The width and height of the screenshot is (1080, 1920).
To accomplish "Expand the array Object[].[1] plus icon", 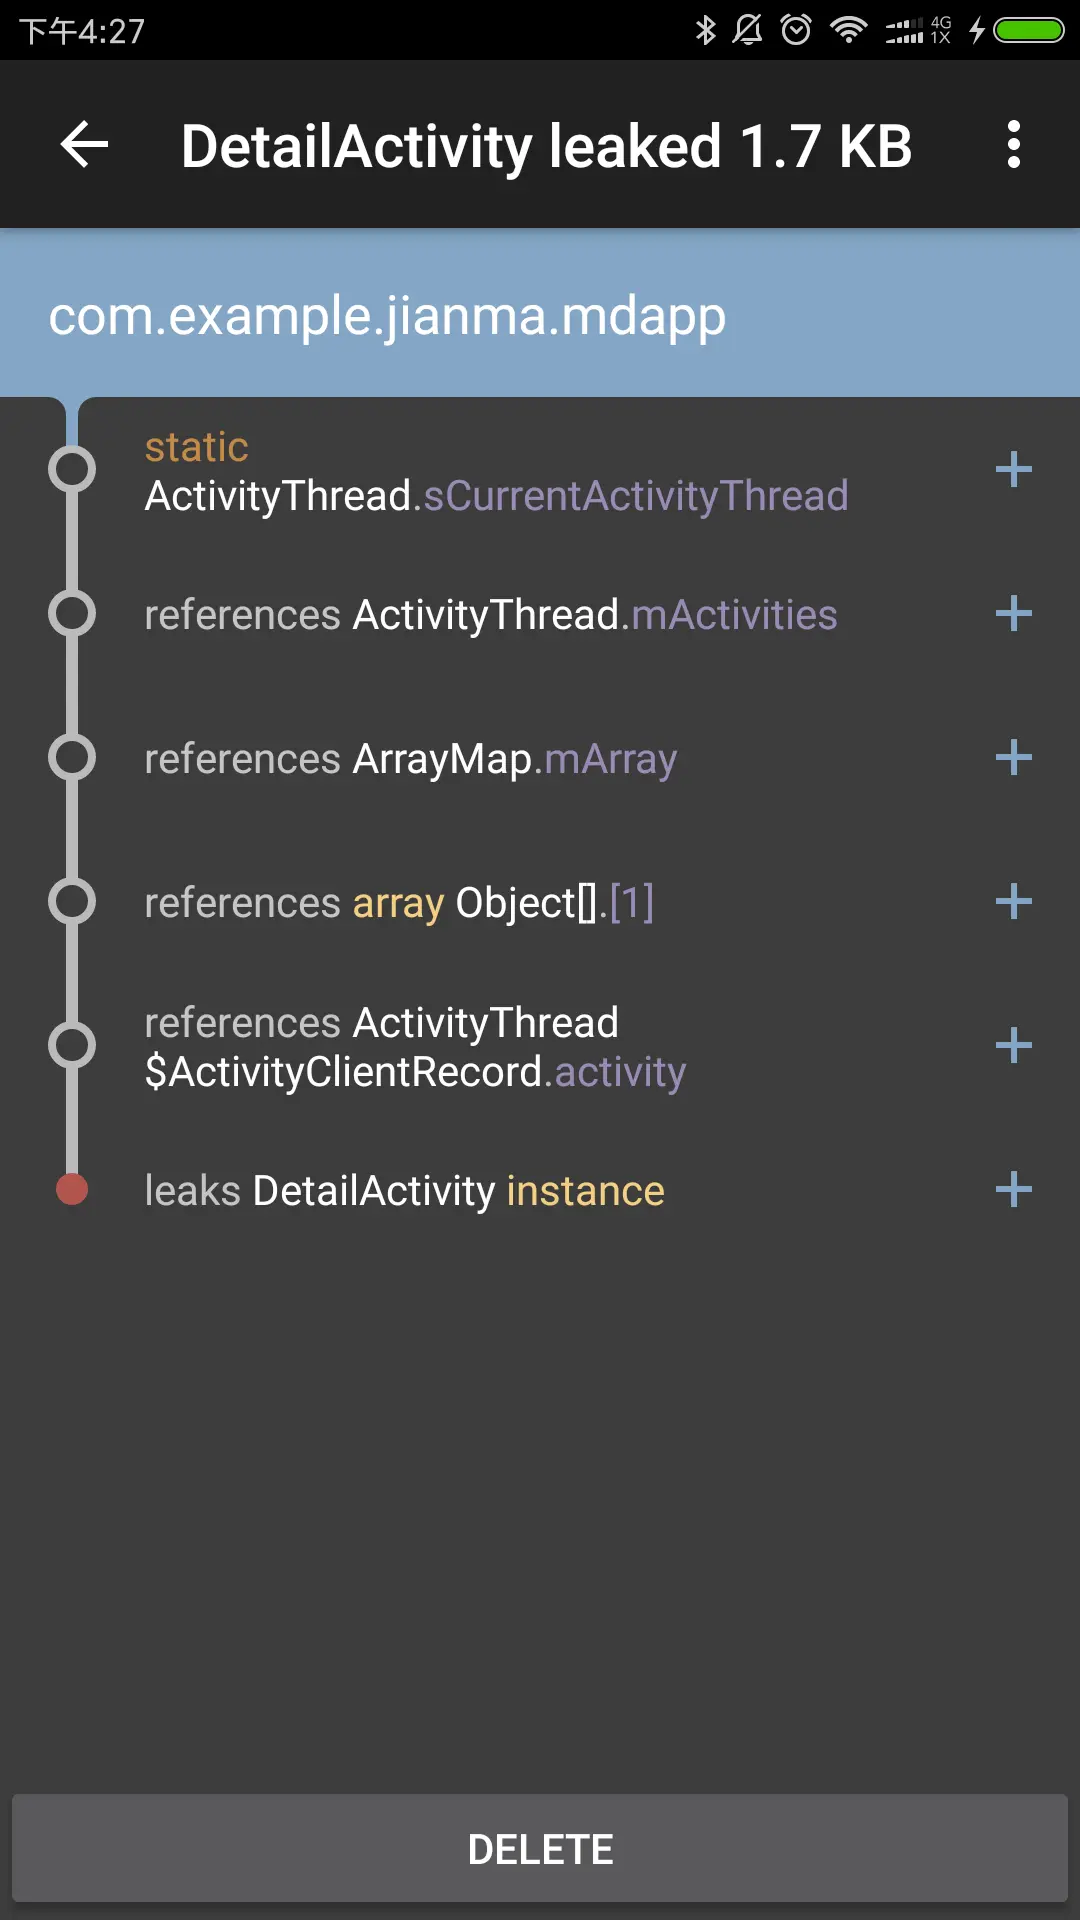I will coord(1013,901).
